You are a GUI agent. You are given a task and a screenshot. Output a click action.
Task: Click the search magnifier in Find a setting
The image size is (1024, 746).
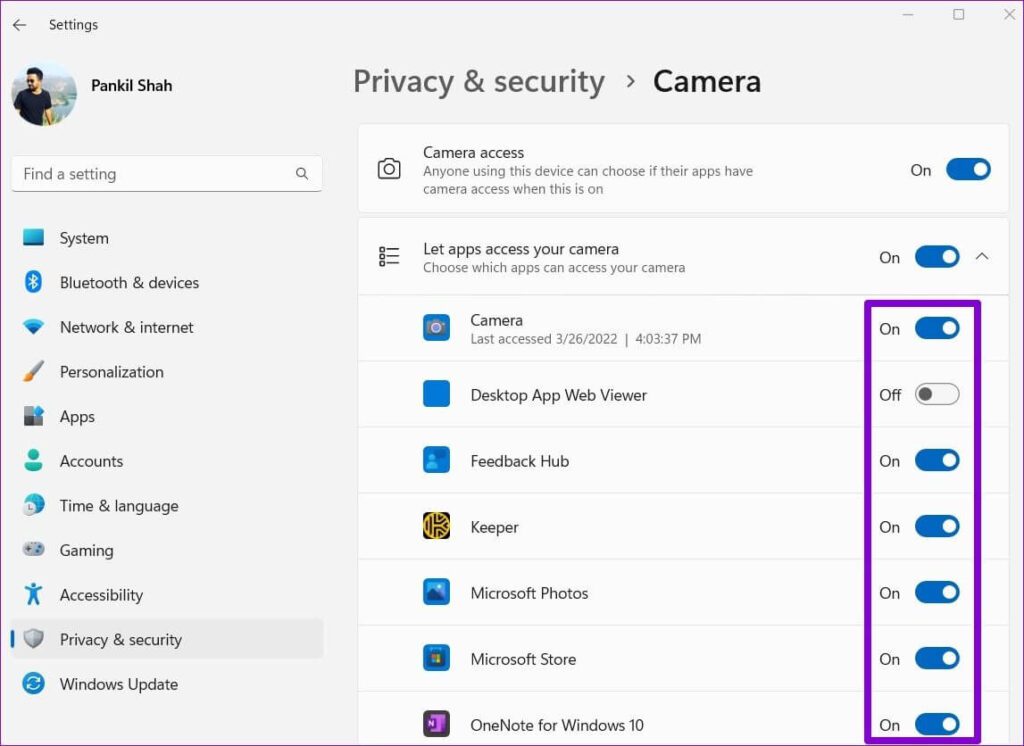click(x=302, y=173)
